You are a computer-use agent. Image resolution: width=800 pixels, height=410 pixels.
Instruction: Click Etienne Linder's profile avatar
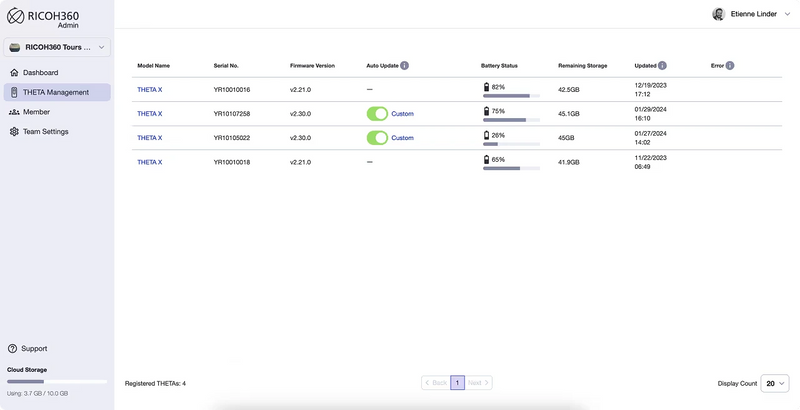coord(718,14)
